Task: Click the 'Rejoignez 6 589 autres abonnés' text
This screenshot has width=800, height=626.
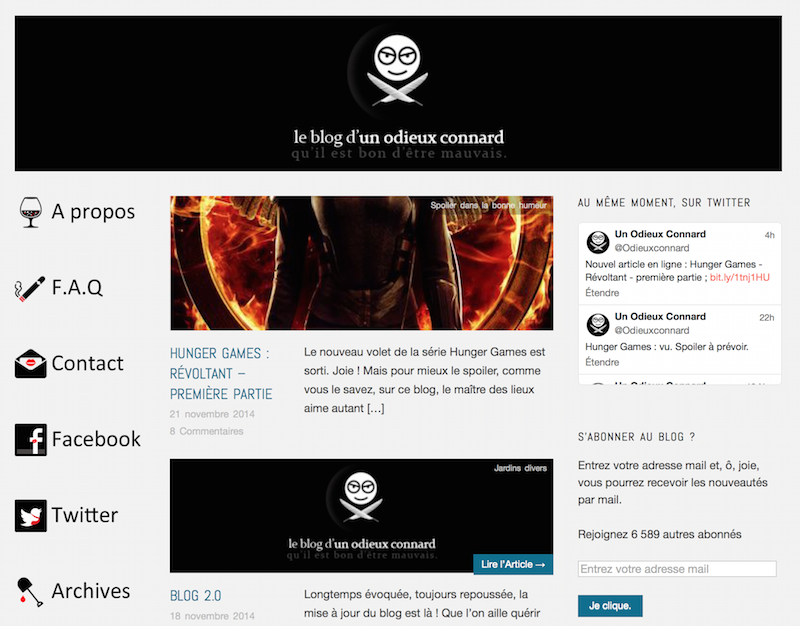Action: [660, 534]
